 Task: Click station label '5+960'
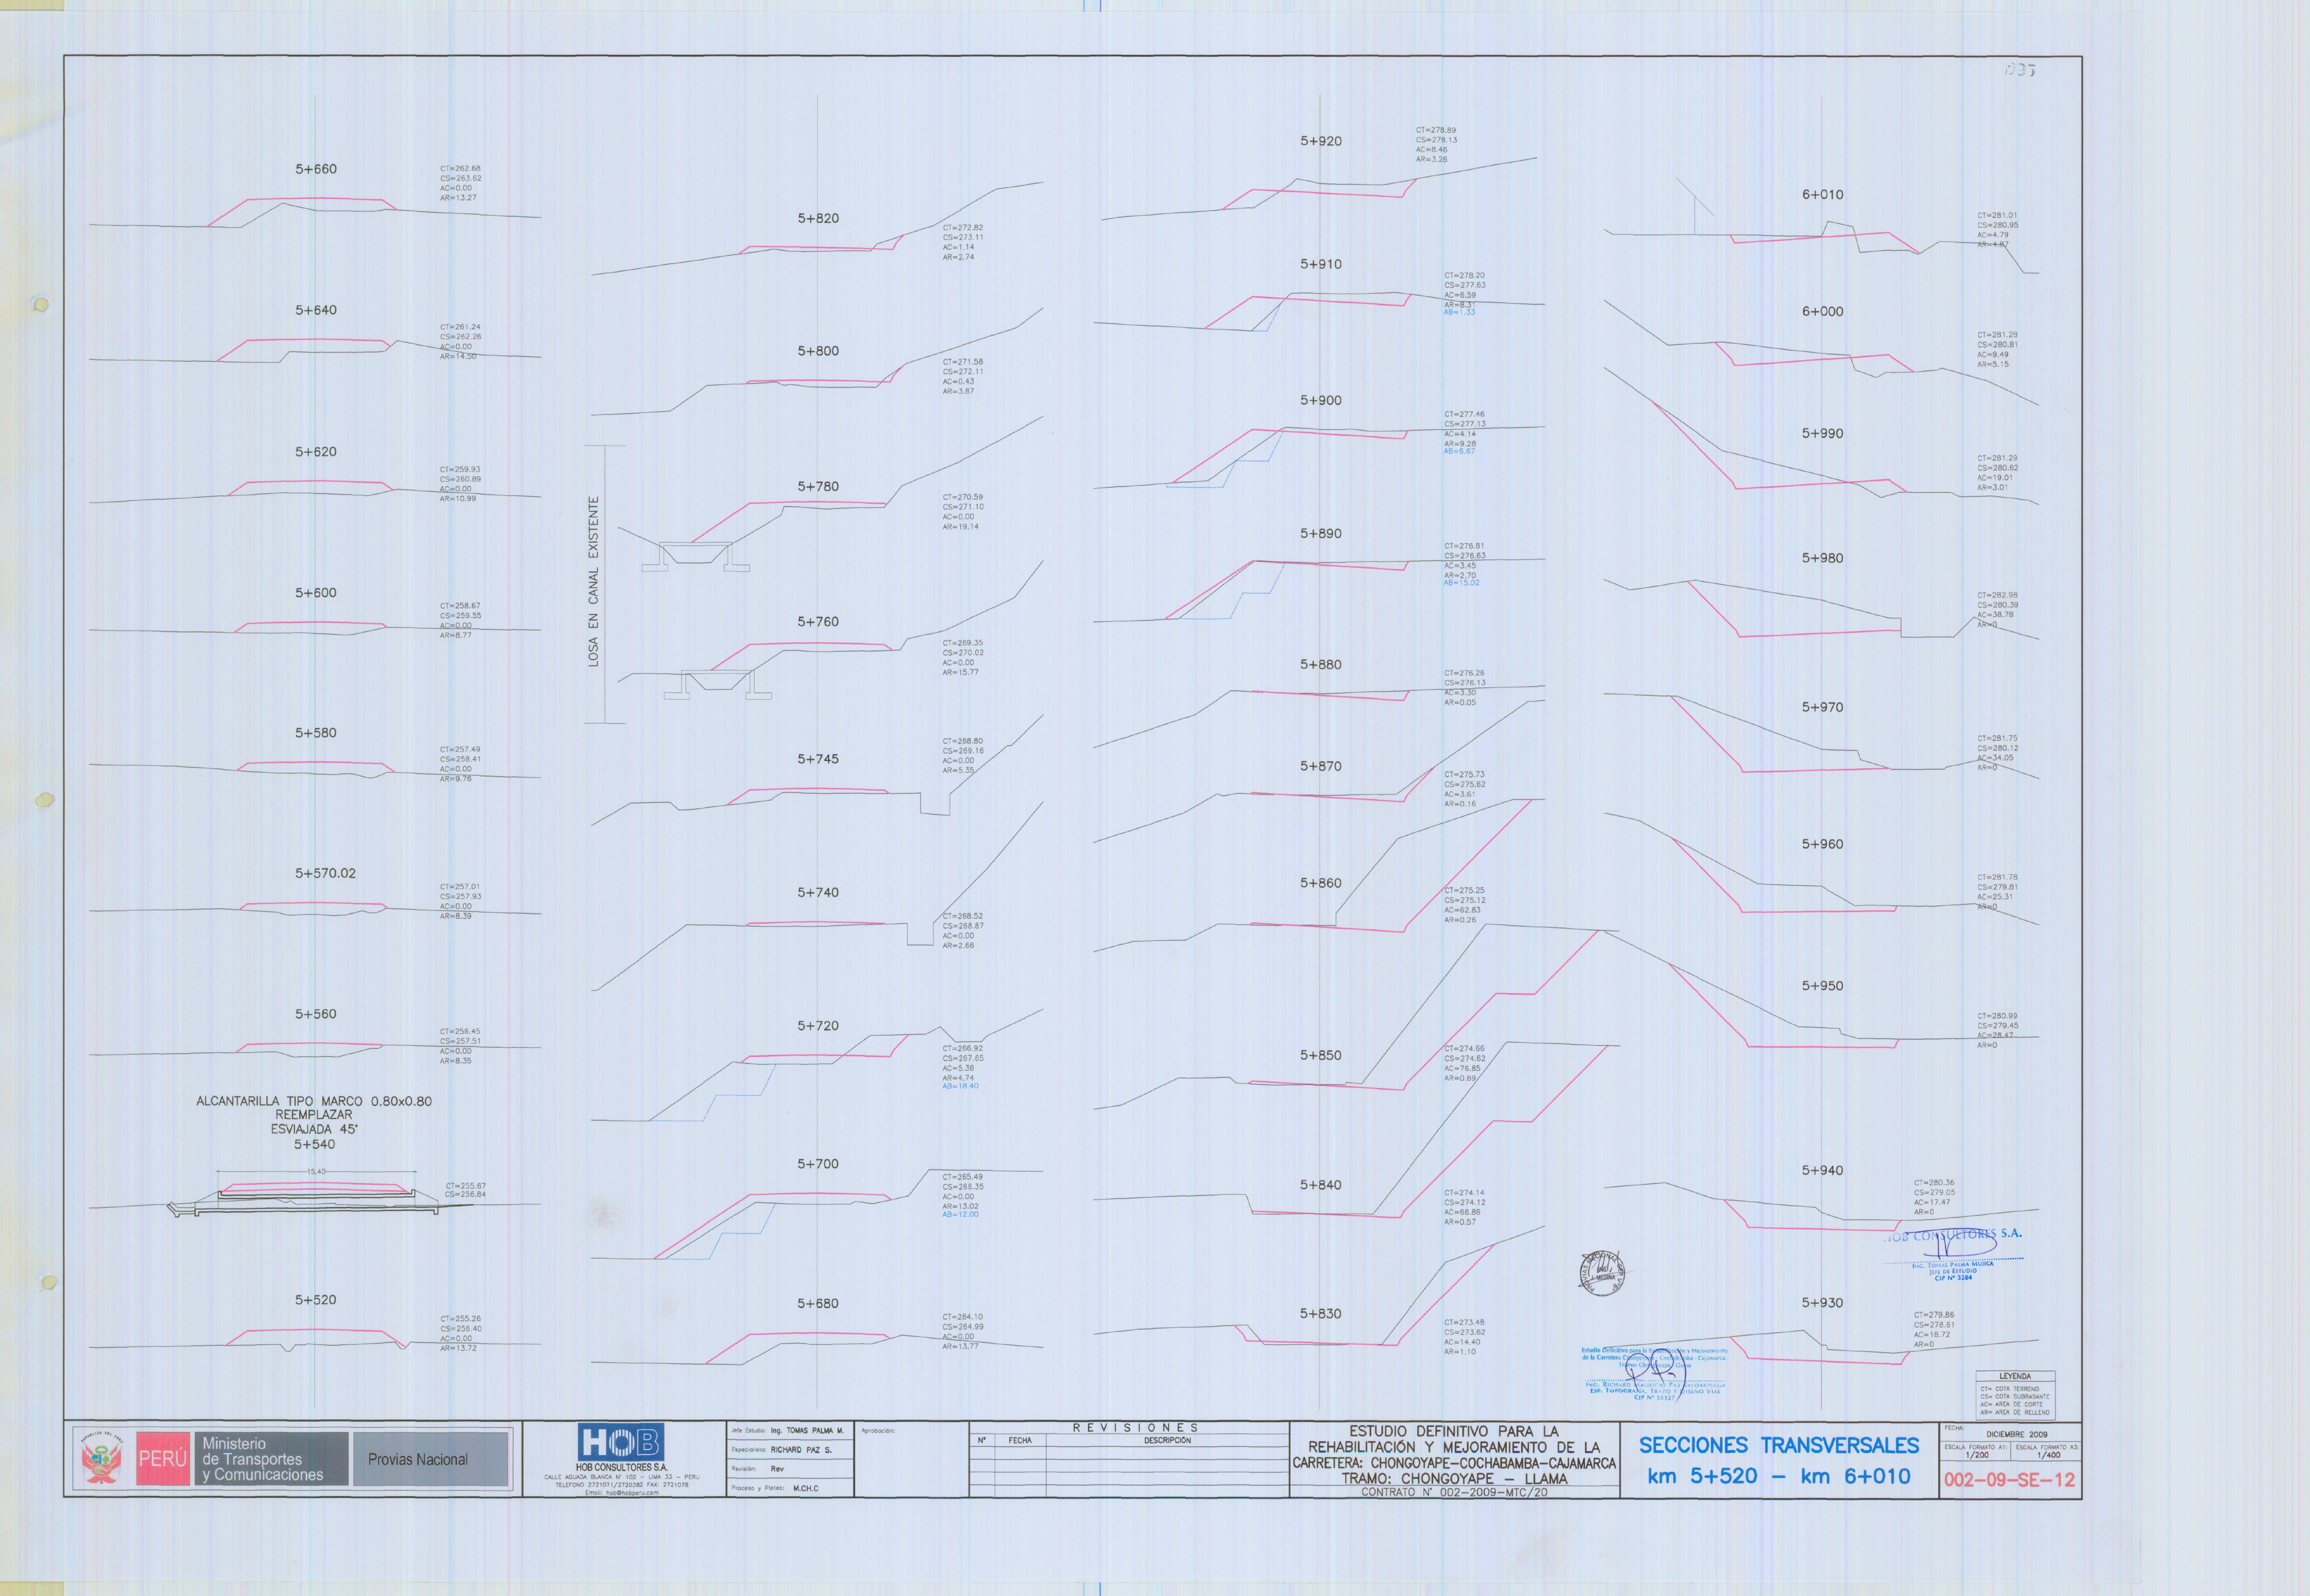pos(1823,844)
